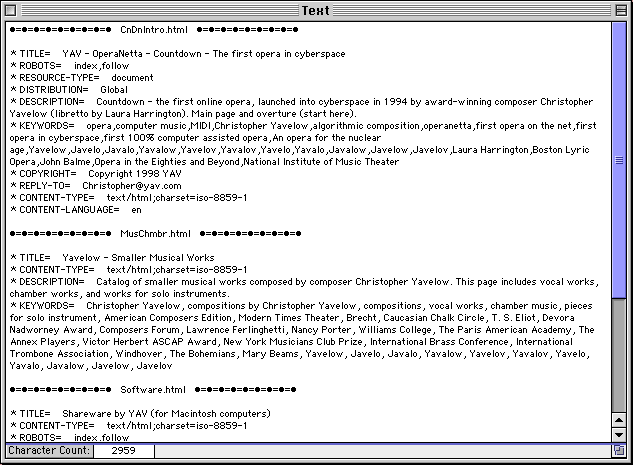The width and height of the screenshot is (633, 465).
Task: Click the Software.html file heading
Action: coord(153,390)
